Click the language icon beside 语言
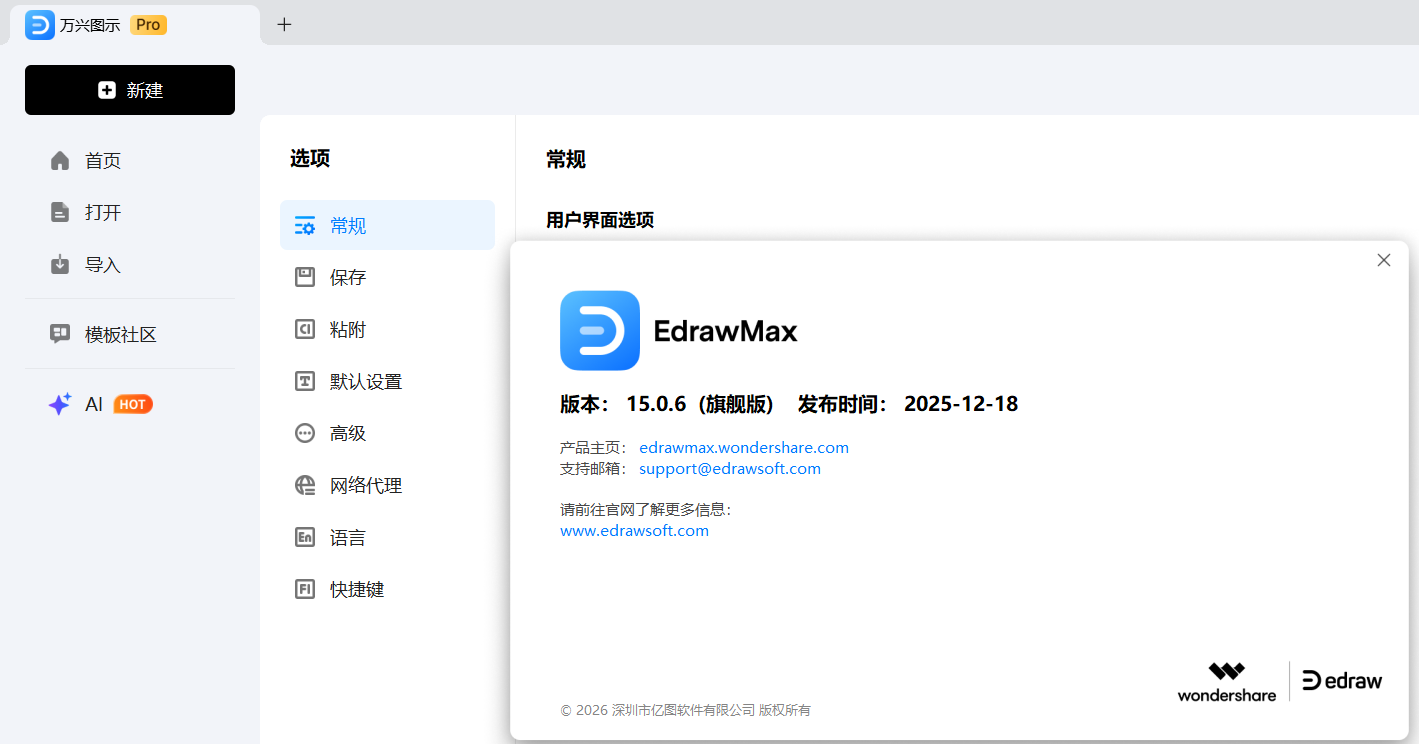The width and height of the screenshot is (1419, 744). [305, 538]
